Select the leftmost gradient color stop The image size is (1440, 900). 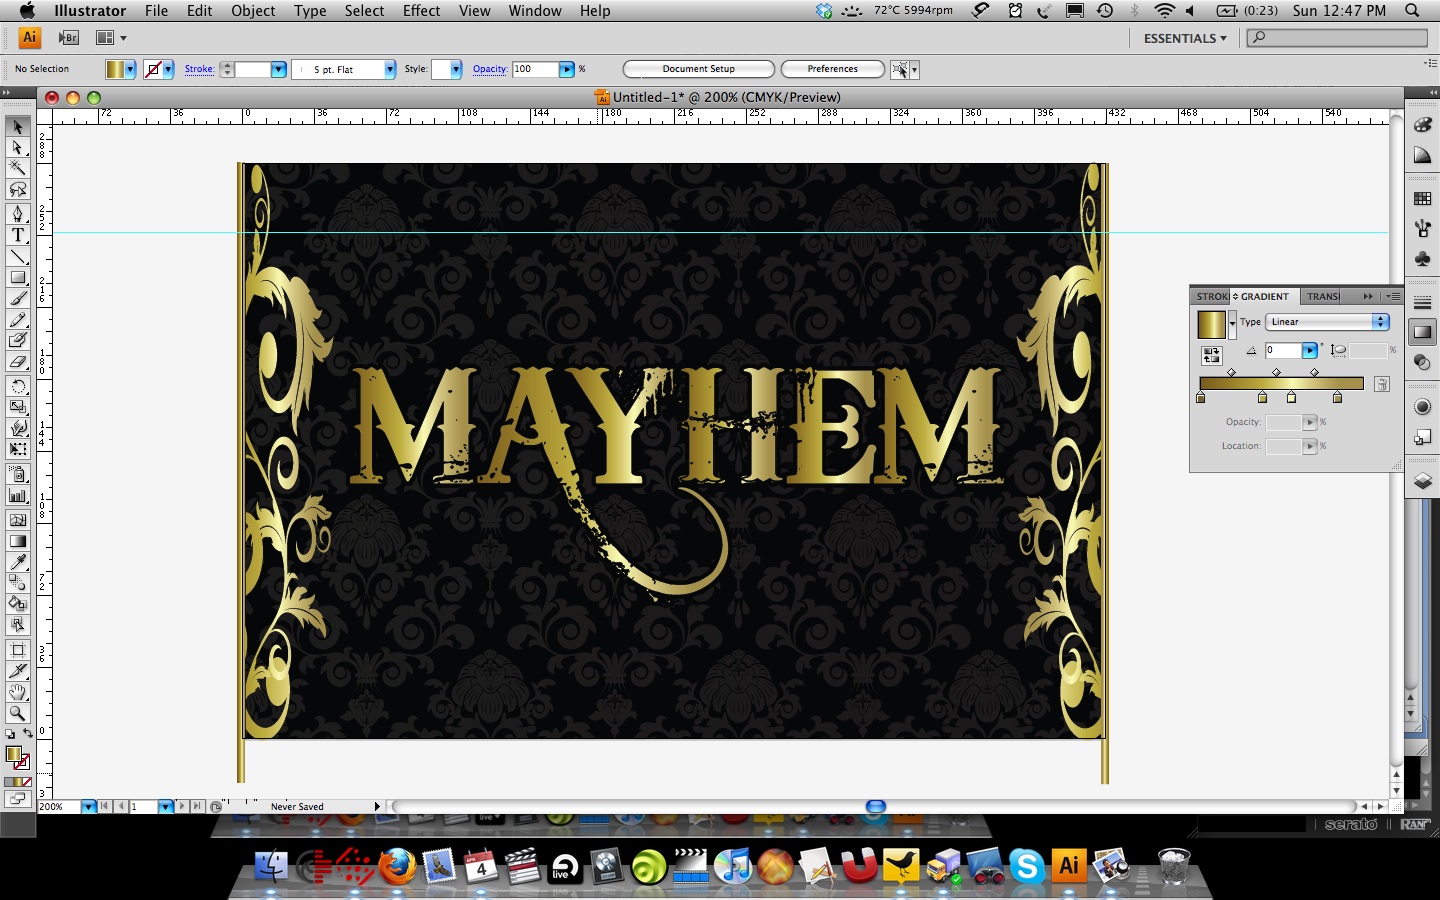pos(1201,398)
